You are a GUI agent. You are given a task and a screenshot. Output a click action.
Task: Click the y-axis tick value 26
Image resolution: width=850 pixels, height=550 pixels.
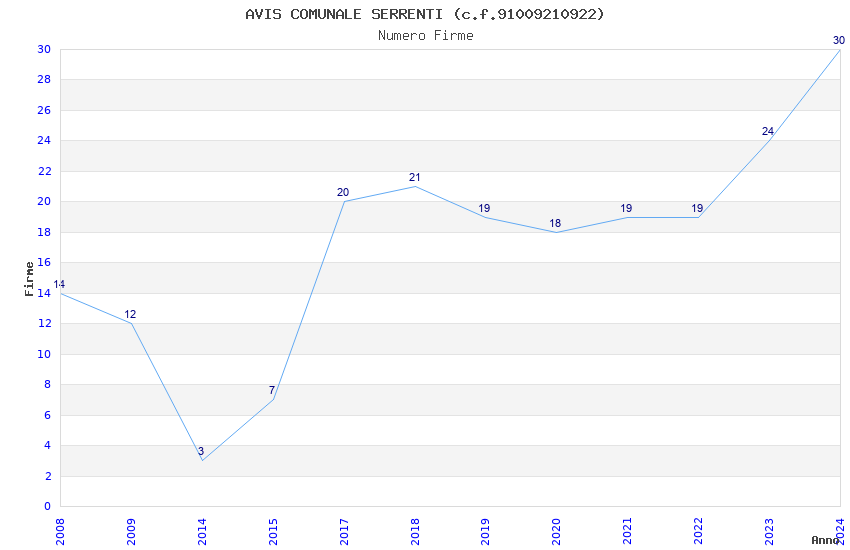click(44, 110)
